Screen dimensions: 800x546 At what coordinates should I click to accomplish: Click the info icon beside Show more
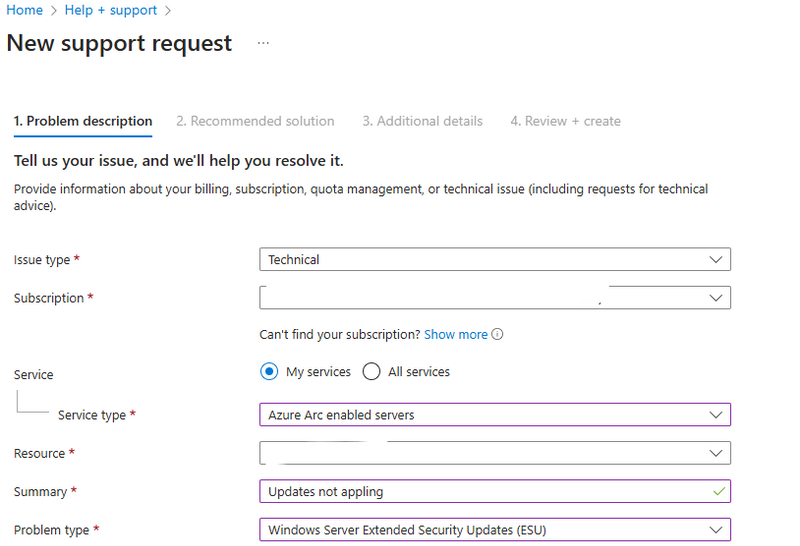(498, 335)
